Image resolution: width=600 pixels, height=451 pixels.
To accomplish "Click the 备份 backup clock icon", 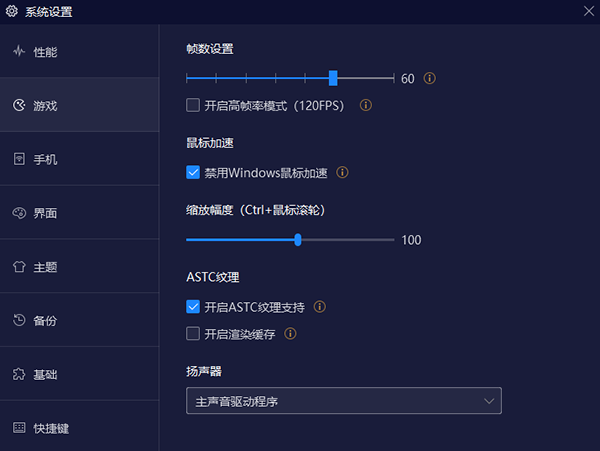I will click(19, 321).
